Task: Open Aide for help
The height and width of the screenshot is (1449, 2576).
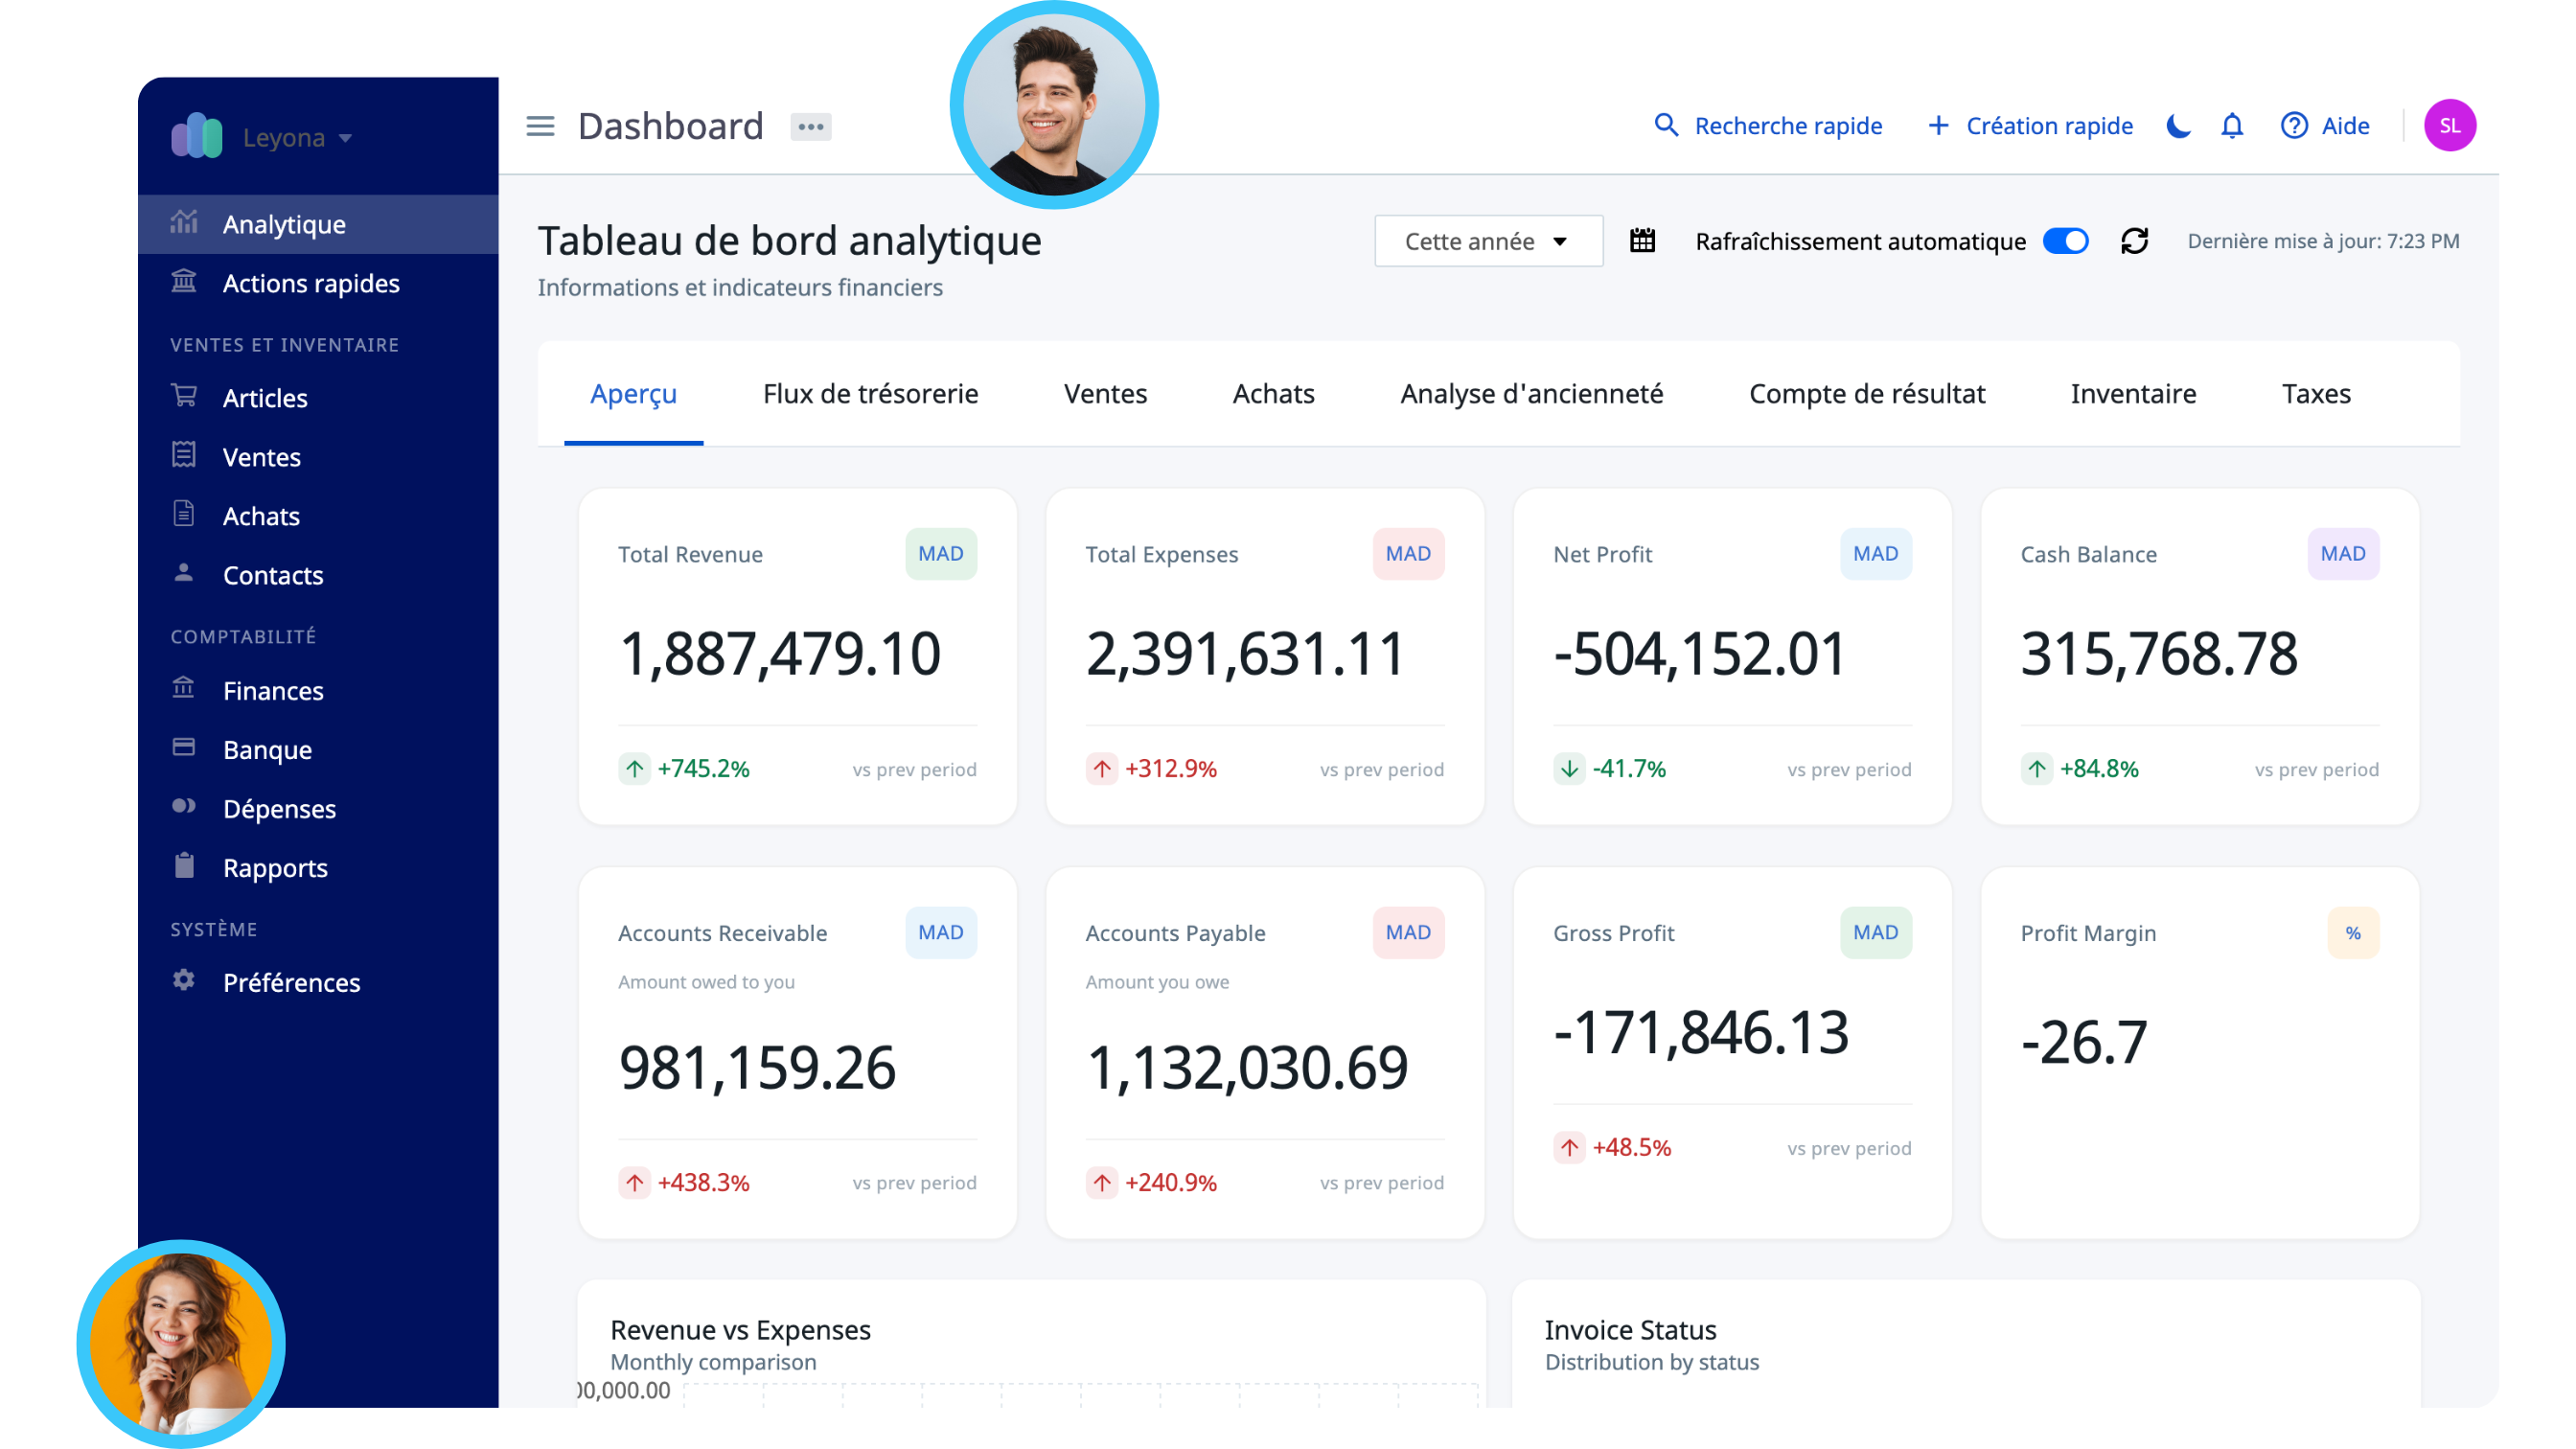Action: [x=2325, y=126]
